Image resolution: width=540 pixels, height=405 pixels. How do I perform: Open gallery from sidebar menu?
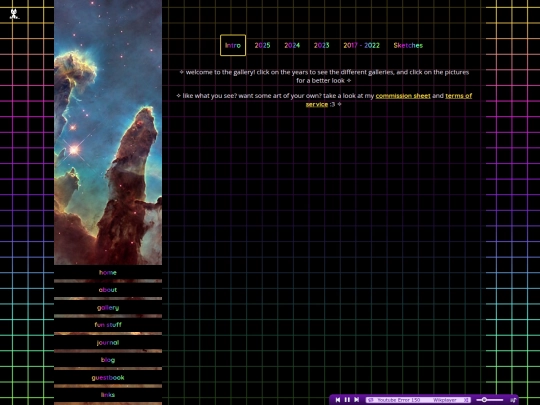(108, 308)
